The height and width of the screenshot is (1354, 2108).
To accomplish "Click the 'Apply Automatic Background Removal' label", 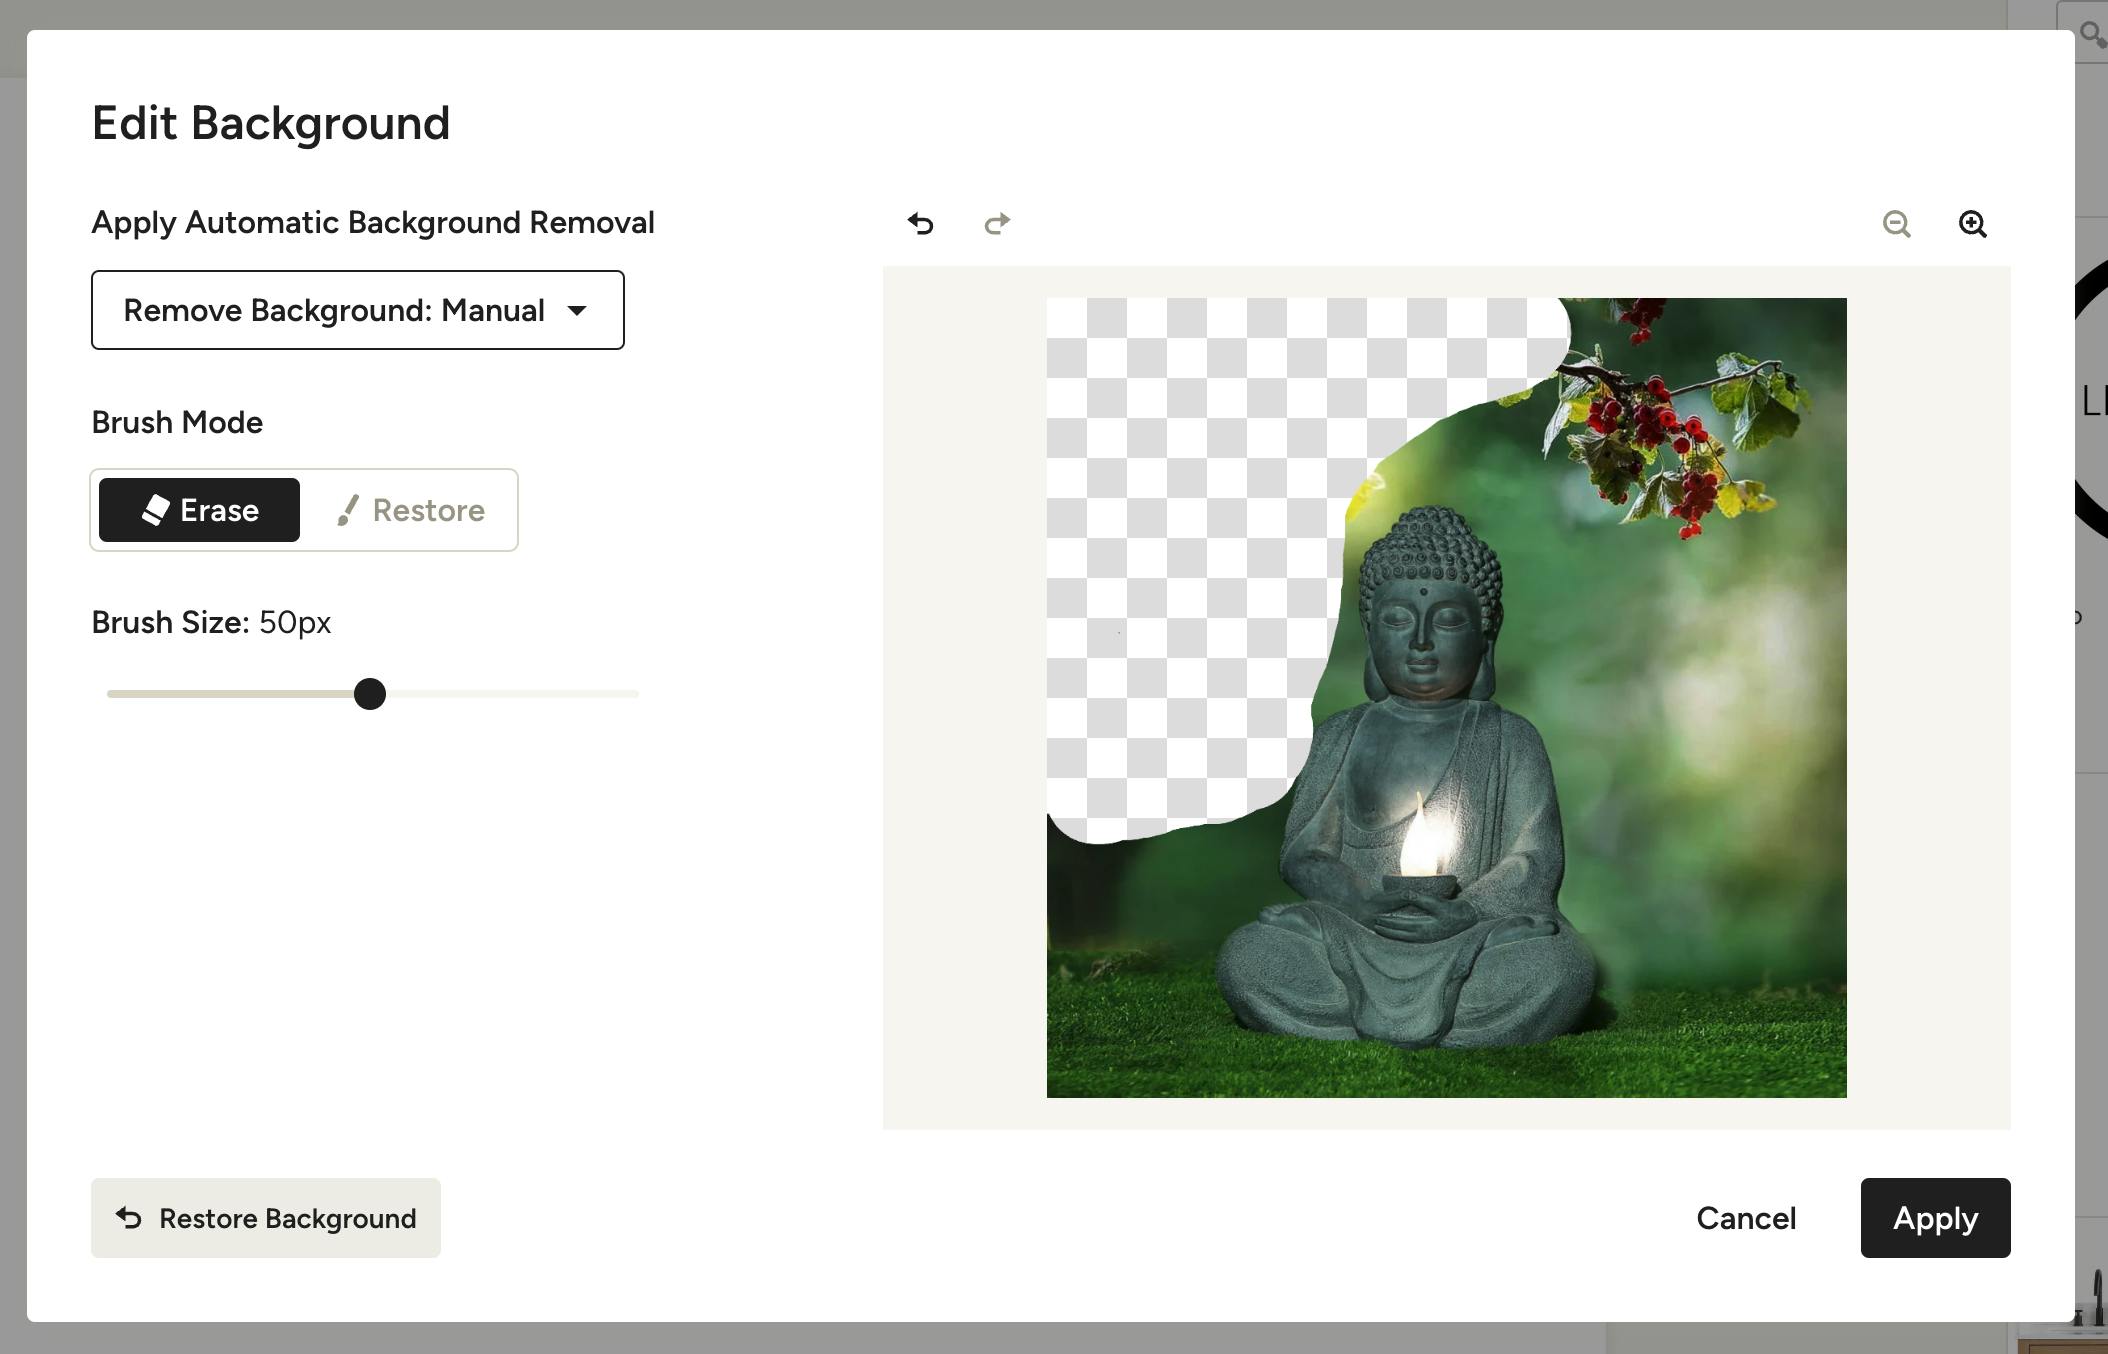I will coord(373,222).
